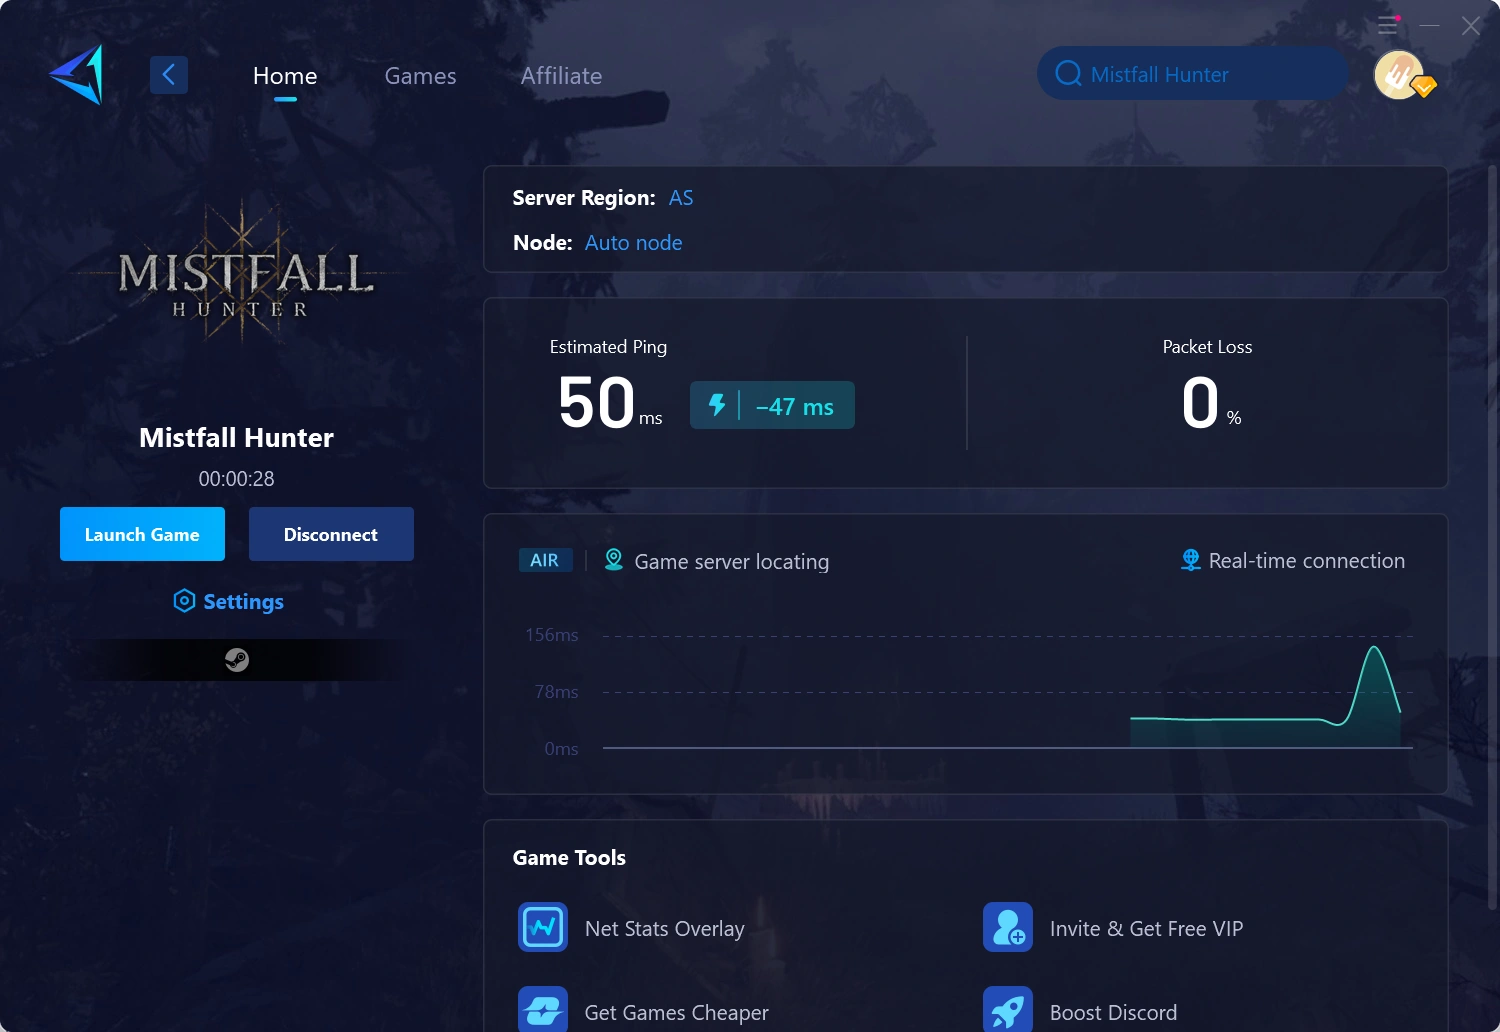Screen dimensions: 1500x1032
Task: Minimize the application window
Action: click(1430, 25)
